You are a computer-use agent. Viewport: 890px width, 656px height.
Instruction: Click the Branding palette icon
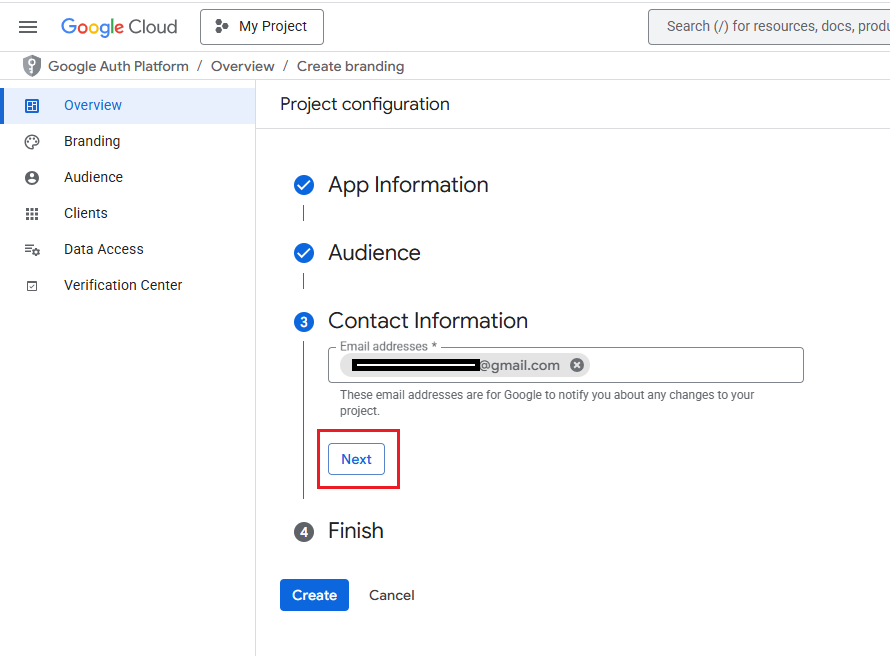(32, 142)
